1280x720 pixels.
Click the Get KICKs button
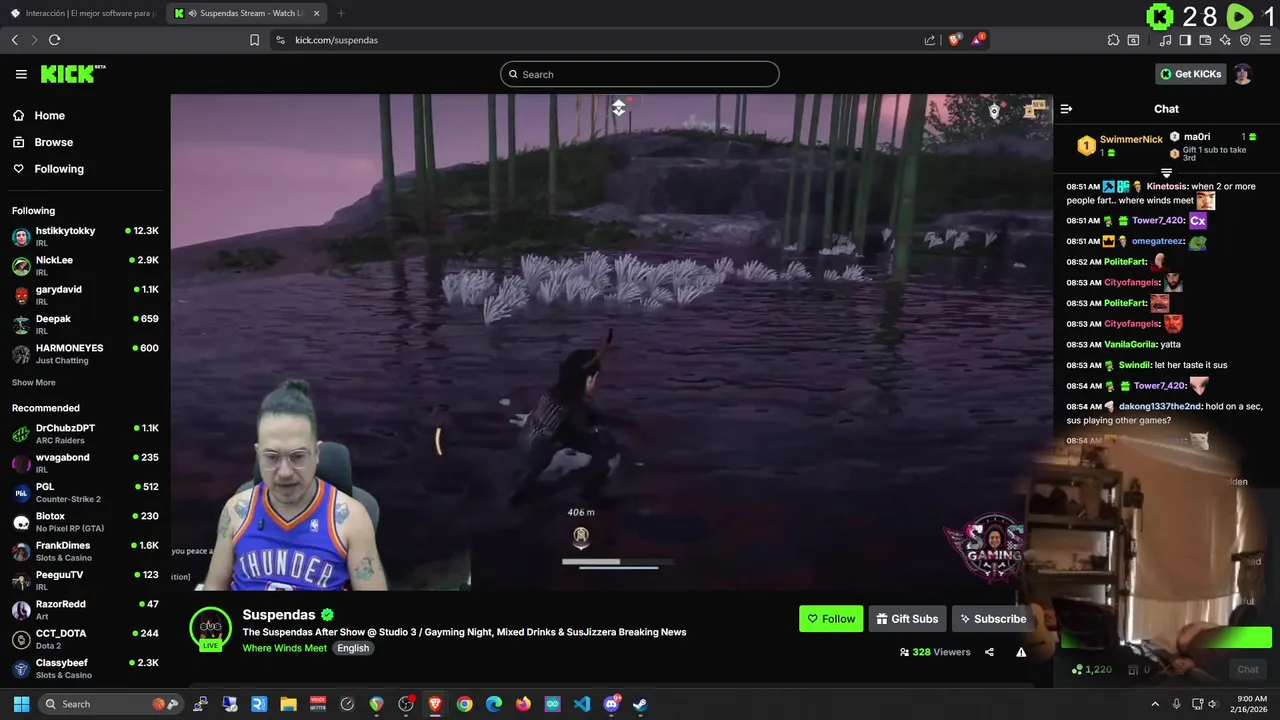coord(1190,74)
